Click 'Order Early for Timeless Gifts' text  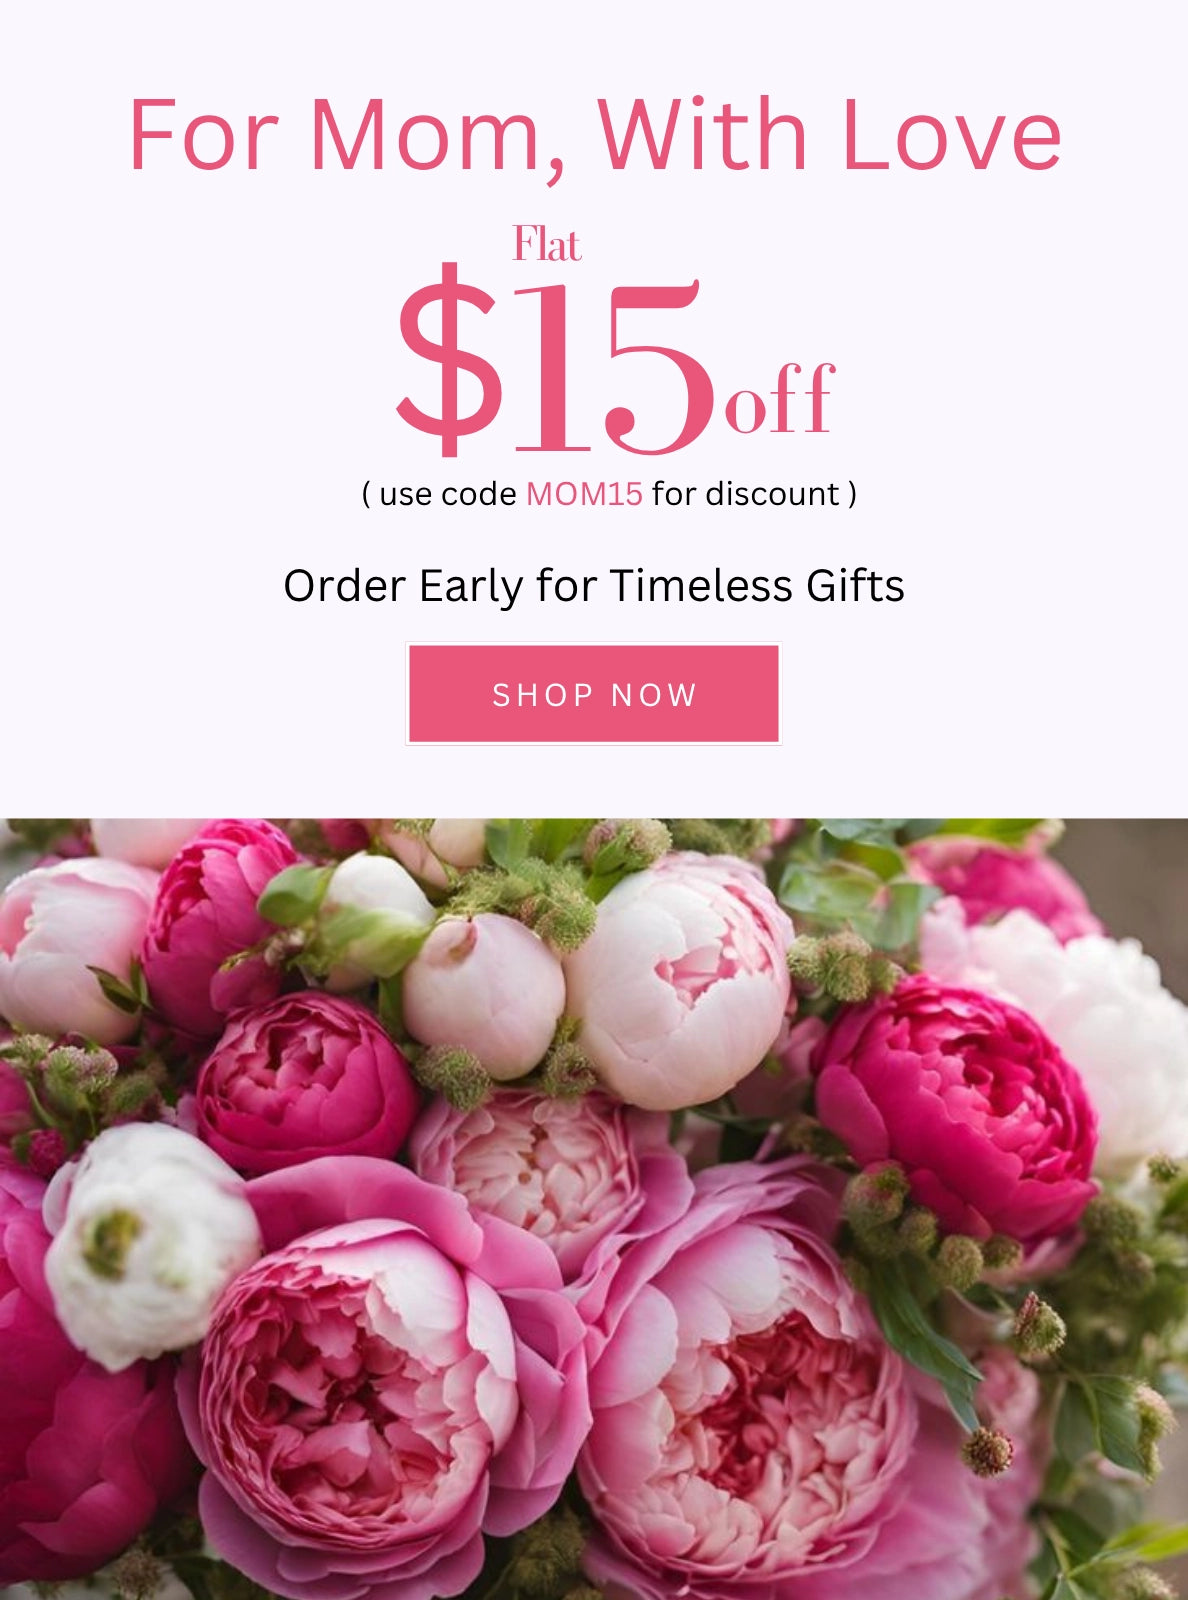point(594,586)
